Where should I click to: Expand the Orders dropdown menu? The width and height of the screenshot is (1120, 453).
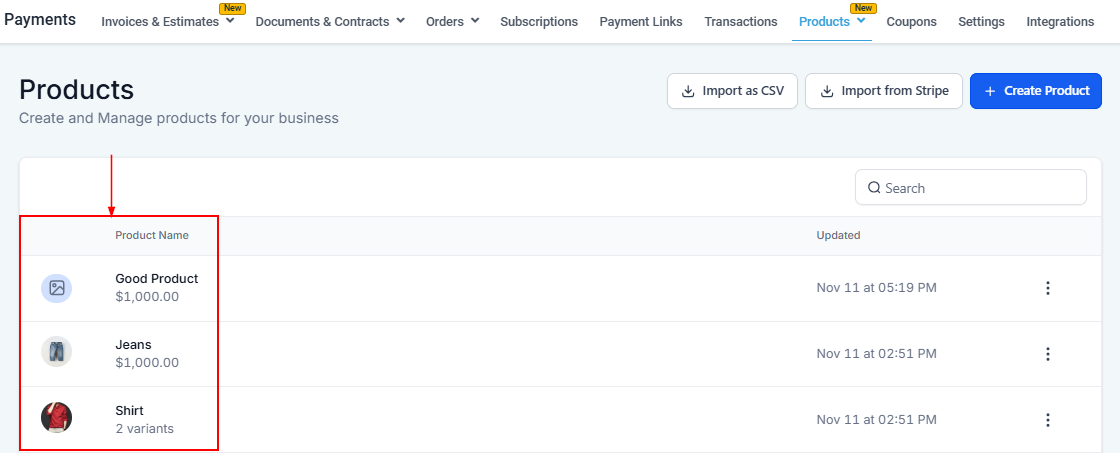(x=474, y=21)
